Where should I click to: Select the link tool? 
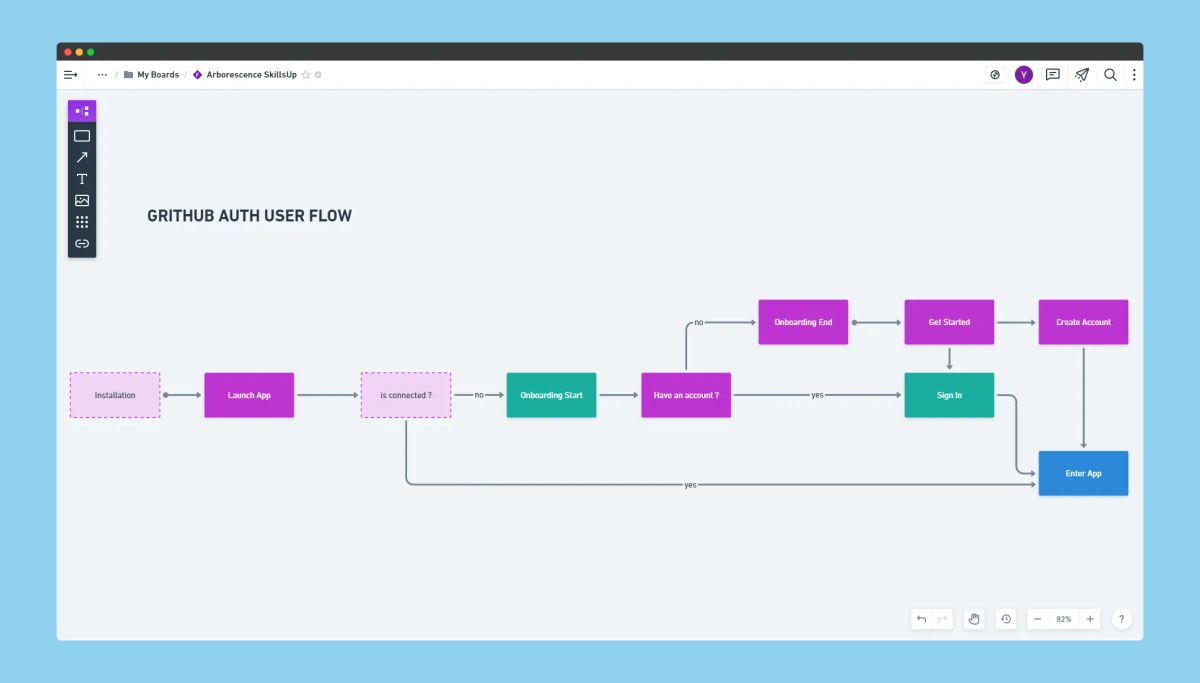pyautogui.click(x=82, y=243)
